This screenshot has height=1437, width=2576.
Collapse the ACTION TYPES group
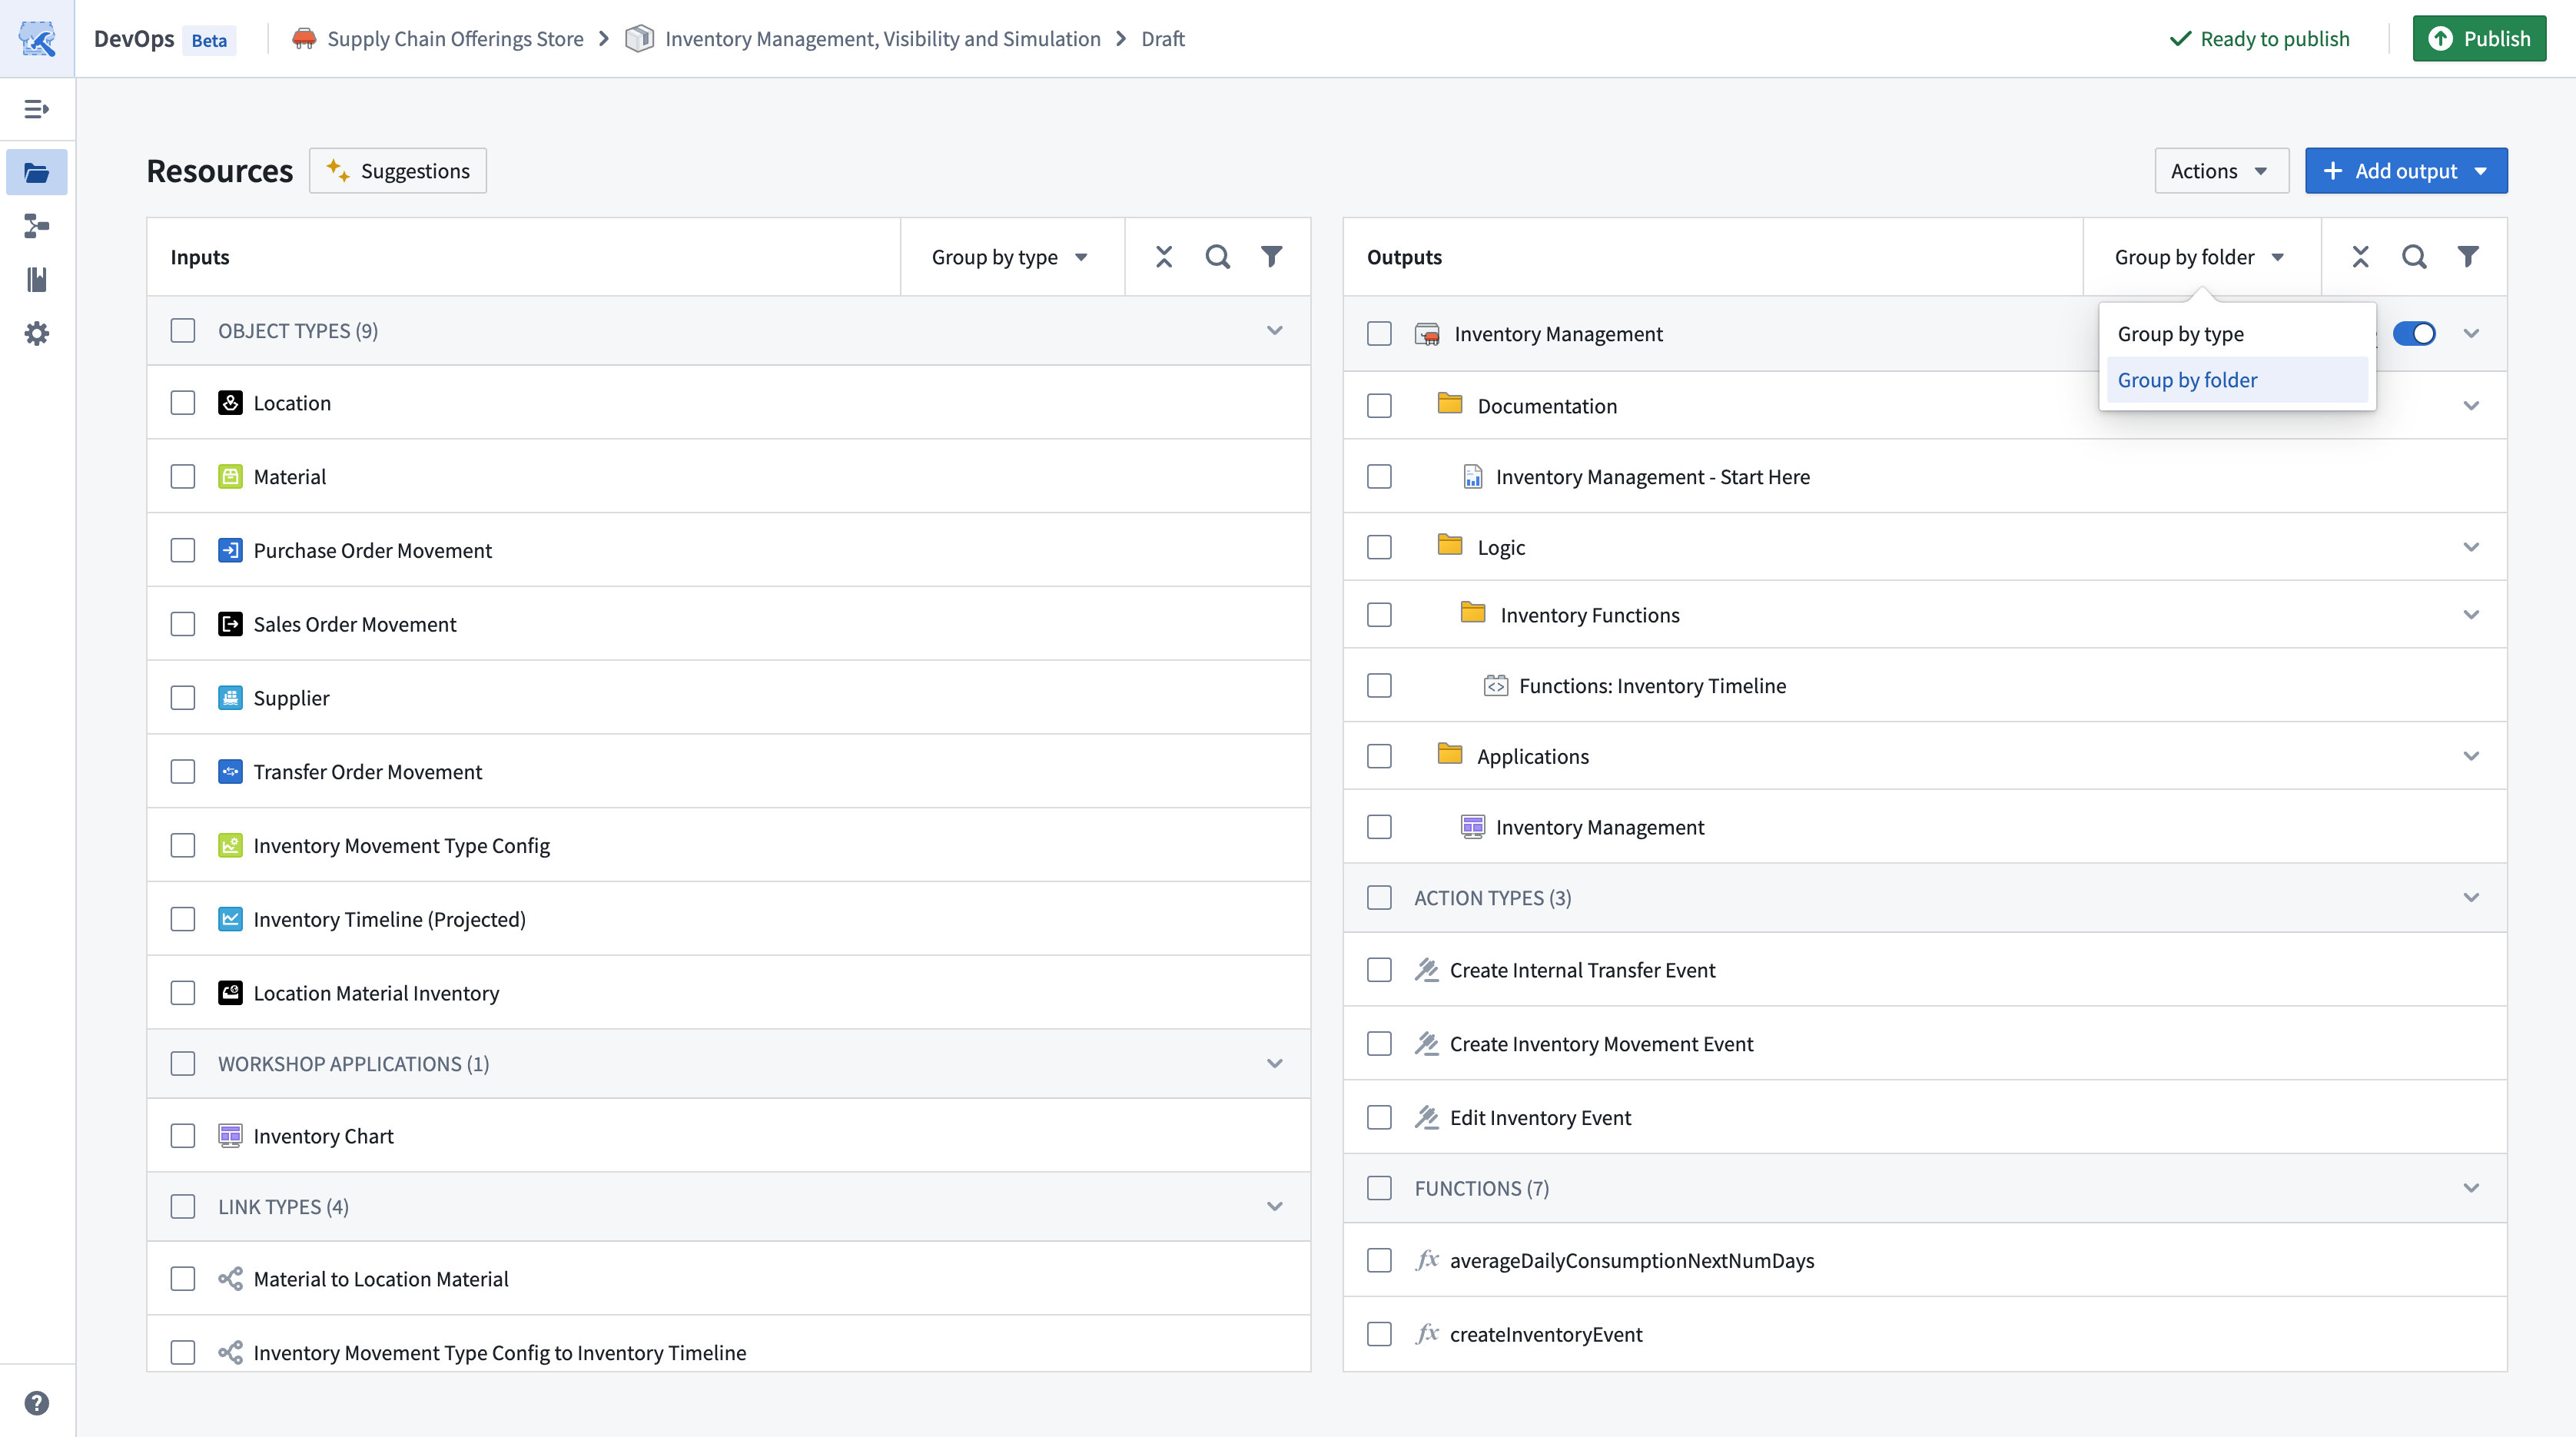click(x=2471, y=897)
